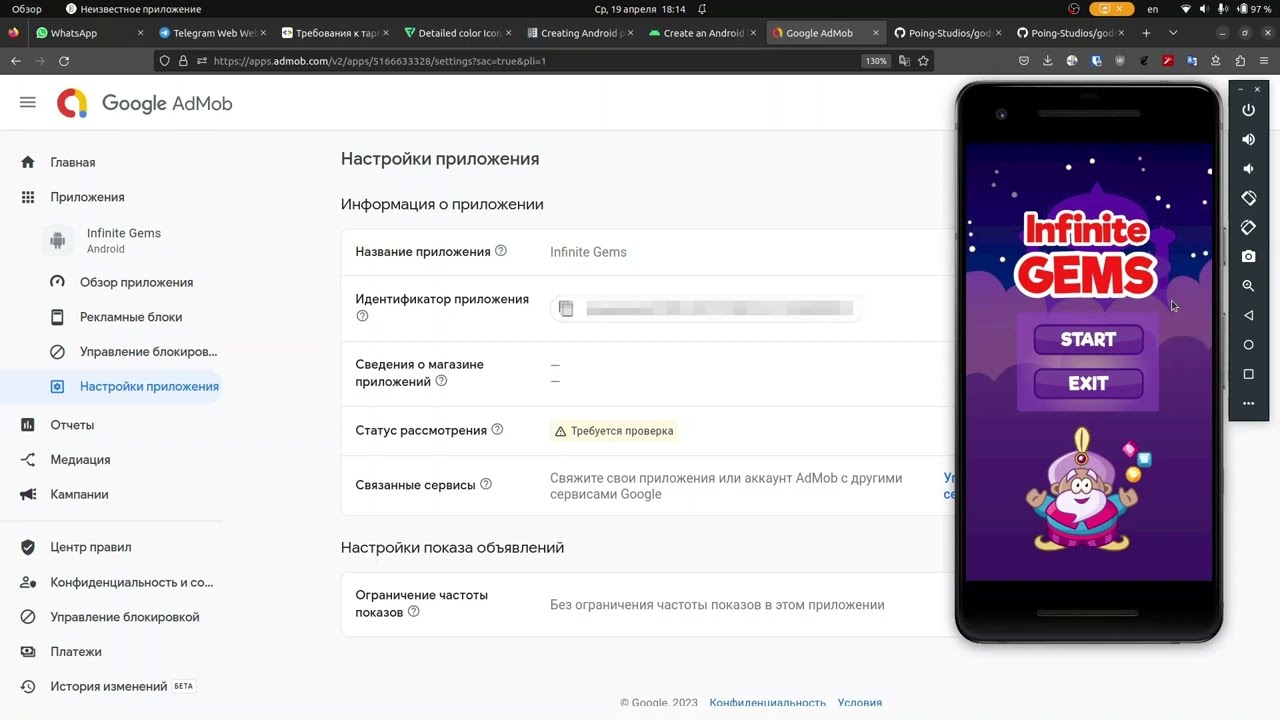Close the Google AdMob tab

876,33
